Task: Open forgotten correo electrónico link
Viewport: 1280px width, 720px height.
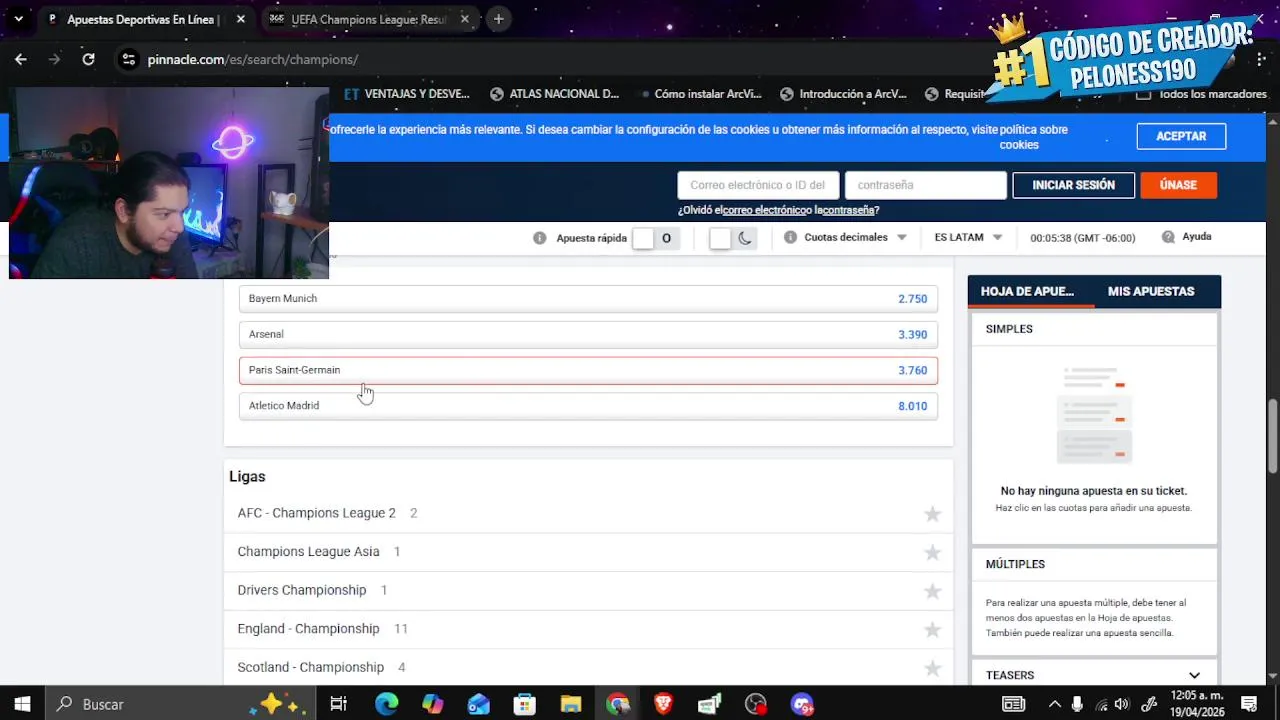Action: point(764,210)
